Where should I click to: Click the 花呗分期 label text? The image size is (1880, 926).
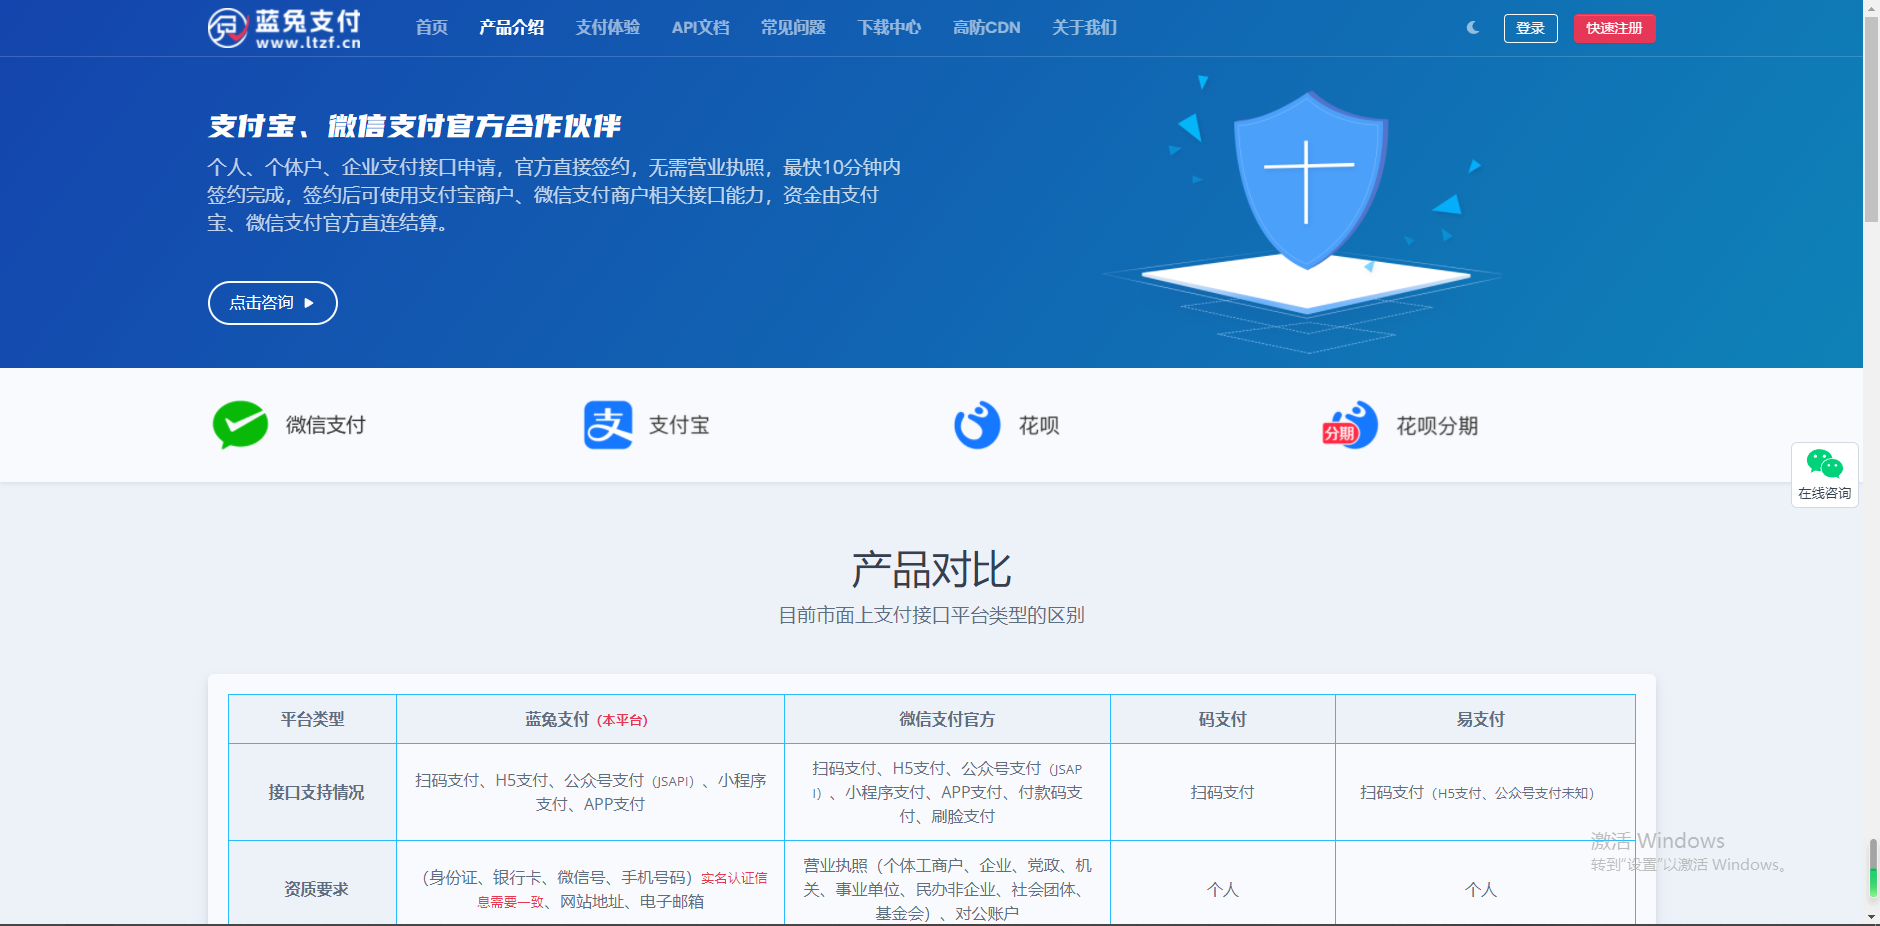(x=1438, y=426)
